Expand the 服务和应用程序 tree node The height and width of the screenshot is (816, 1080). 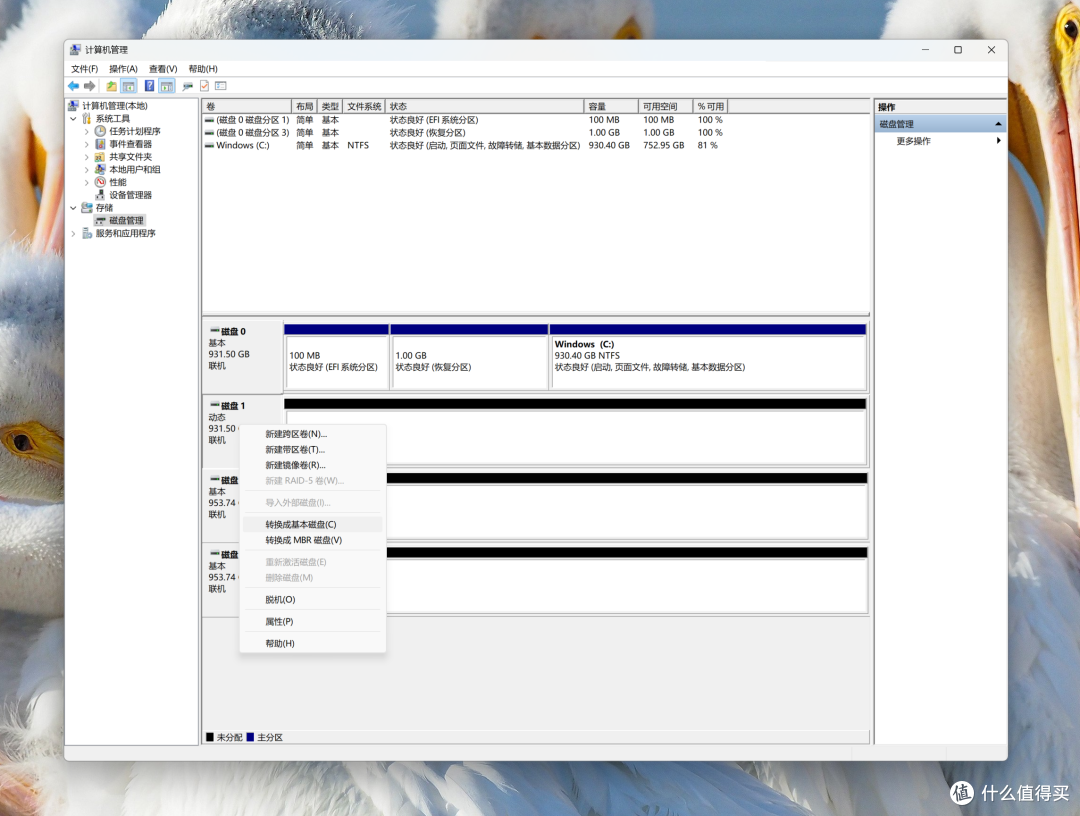(74, 233)
